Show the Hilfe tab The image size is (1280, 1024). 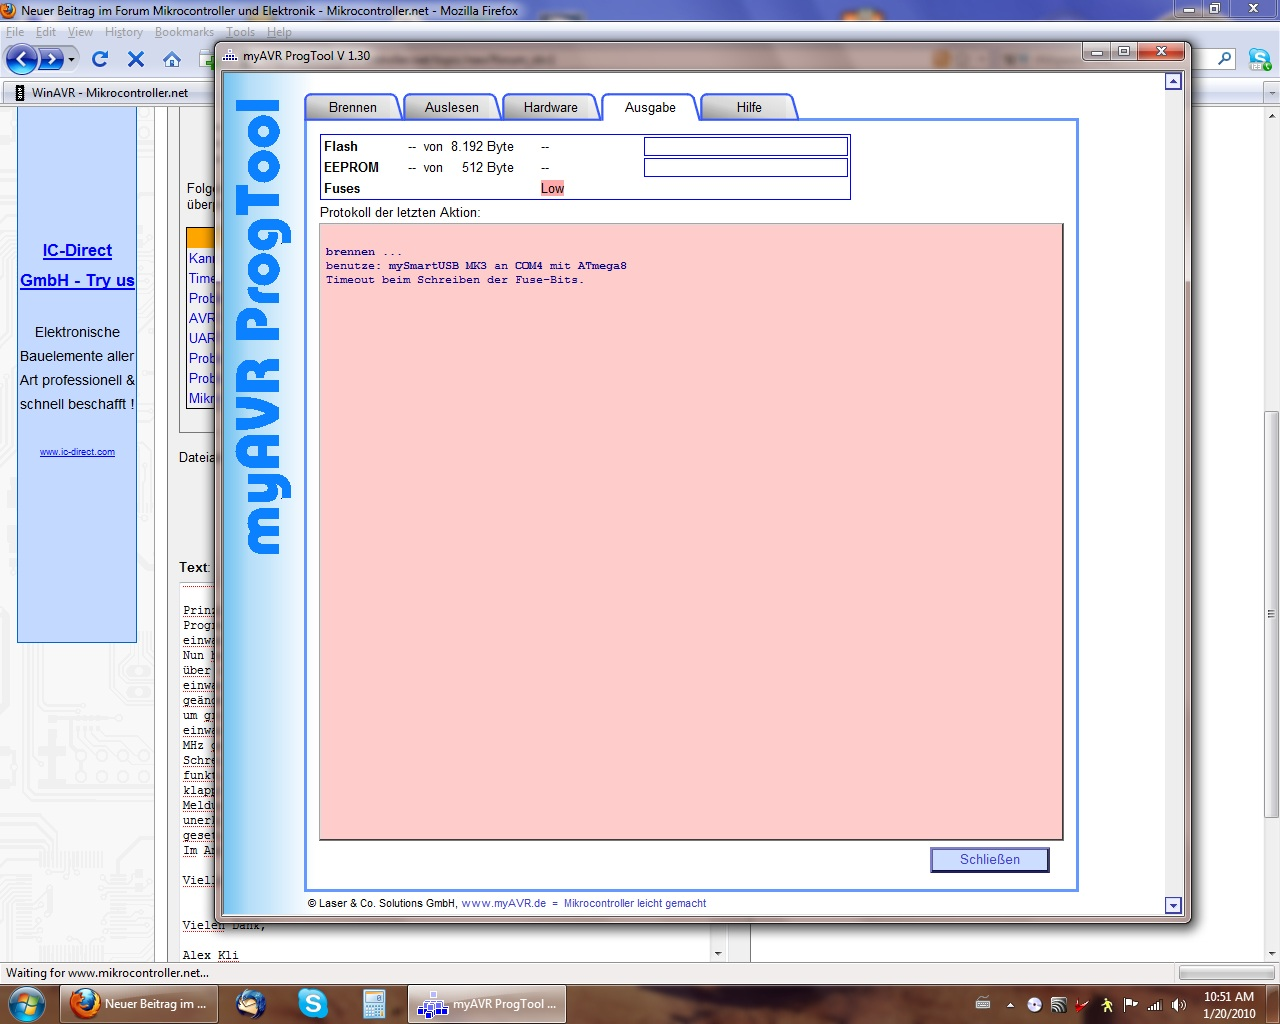[x=749, y=107]
